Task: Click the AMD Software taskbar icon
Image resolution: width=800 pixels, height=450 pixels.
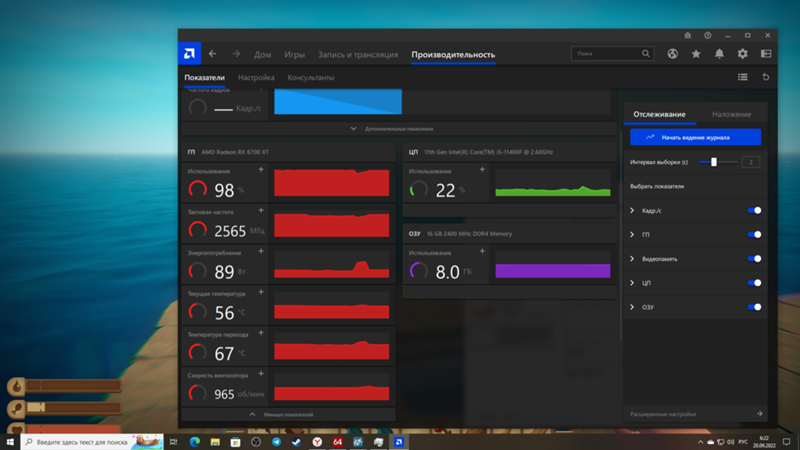Action: coord(399,442)
